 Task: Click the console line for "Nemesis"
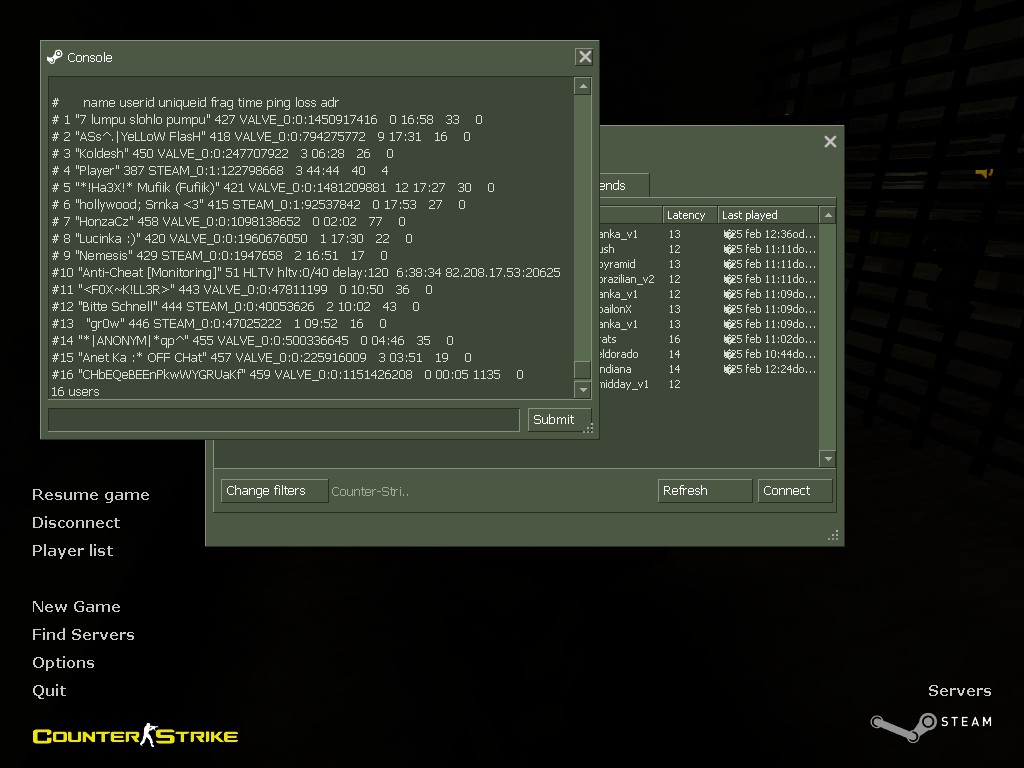(x=219, y=255)
